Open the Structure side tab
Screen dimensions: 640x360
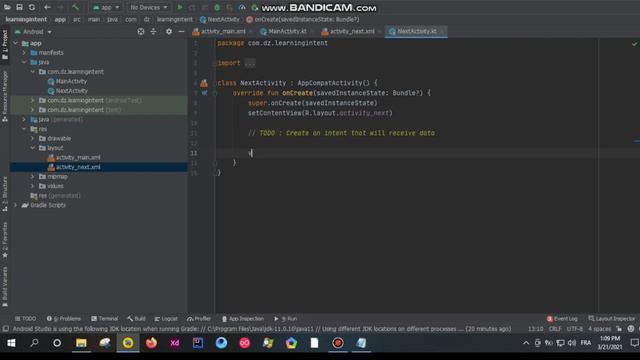point(5,194)
